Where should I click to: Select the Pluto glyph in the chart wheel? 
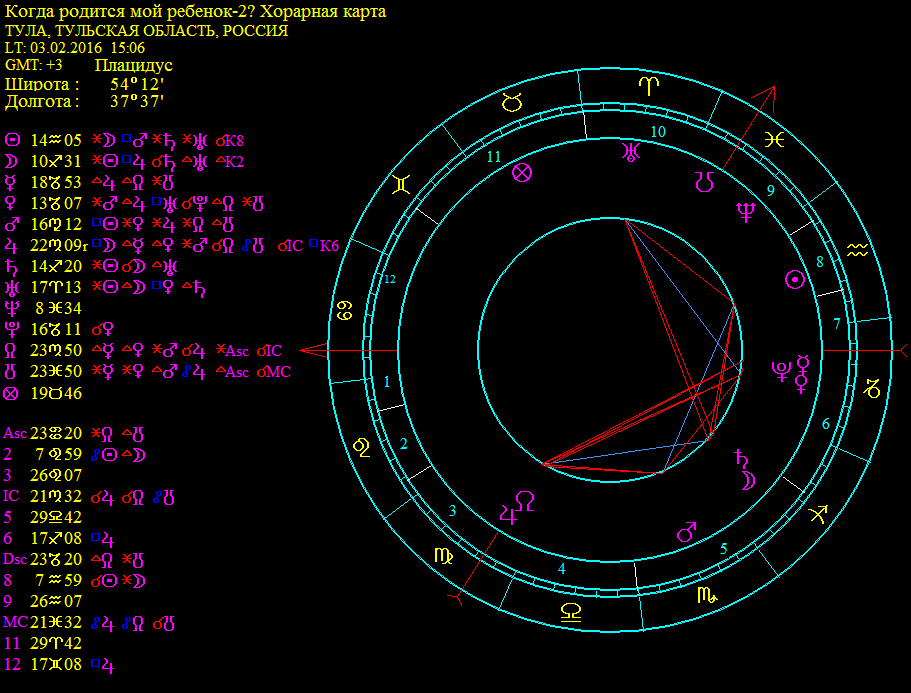point(780,371)
